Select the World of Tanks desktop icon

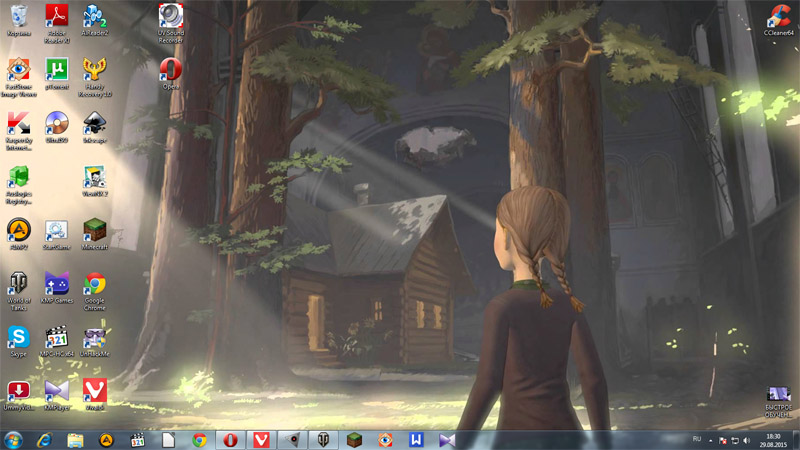[x=19, y=291]
